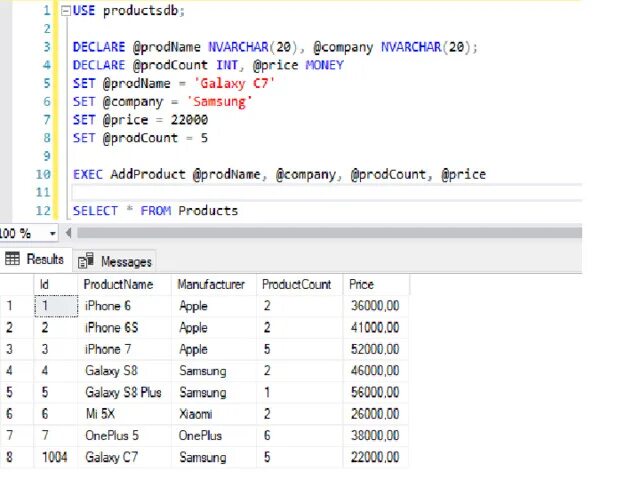
Task: Click the price cell '41000,00'
Action: pyautogui.click(x=376, y=327)
